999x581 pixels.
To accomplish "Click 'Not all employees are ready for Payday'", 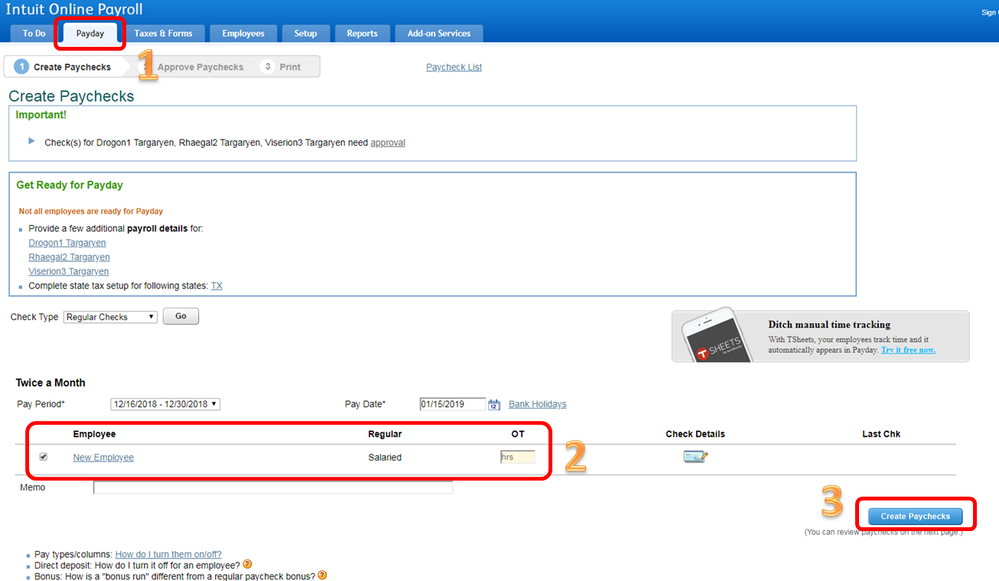I will point(90,211).
